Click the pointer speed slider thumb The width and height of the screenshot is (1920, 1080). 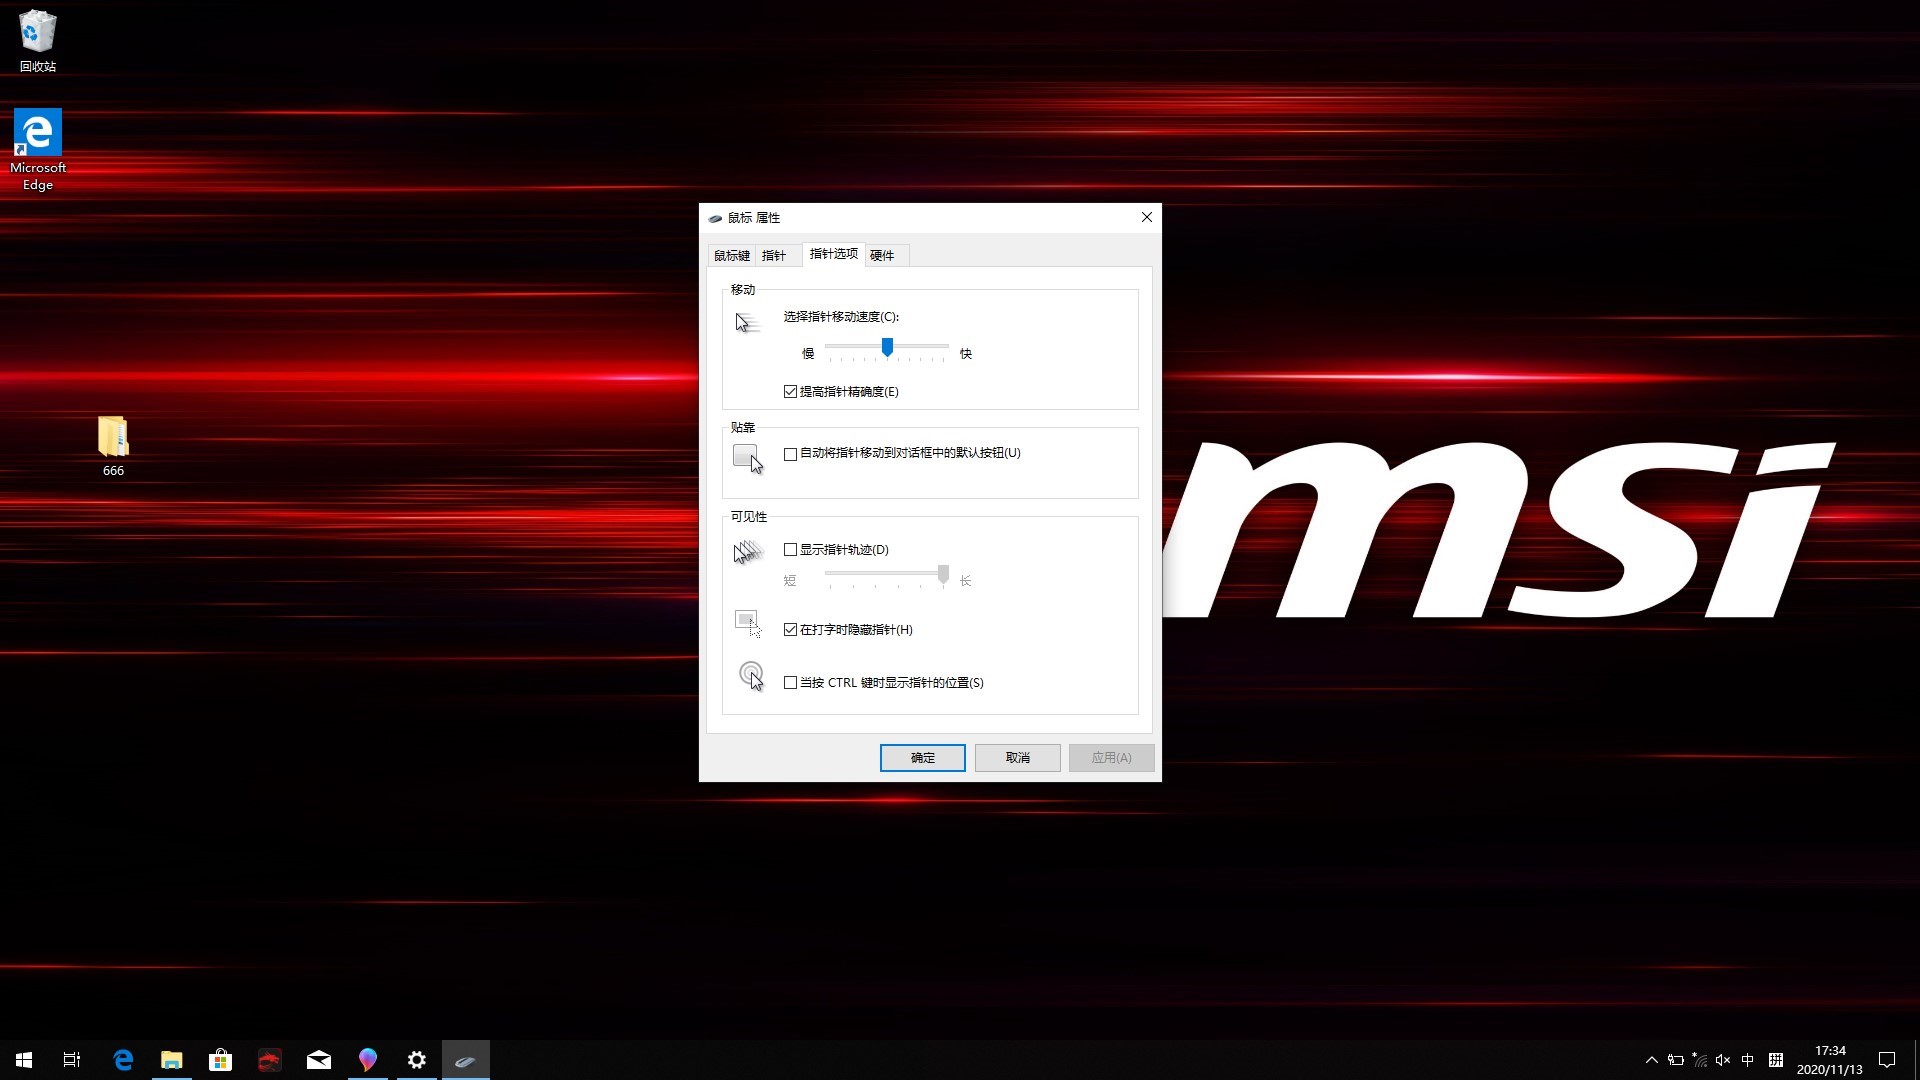[x=887, y=347]
